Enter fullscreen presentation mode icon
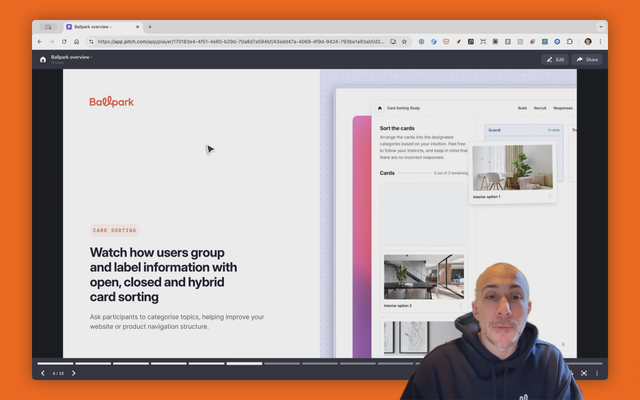The width and height of the screenshot is (640, 400). click(x=584, y=373)
